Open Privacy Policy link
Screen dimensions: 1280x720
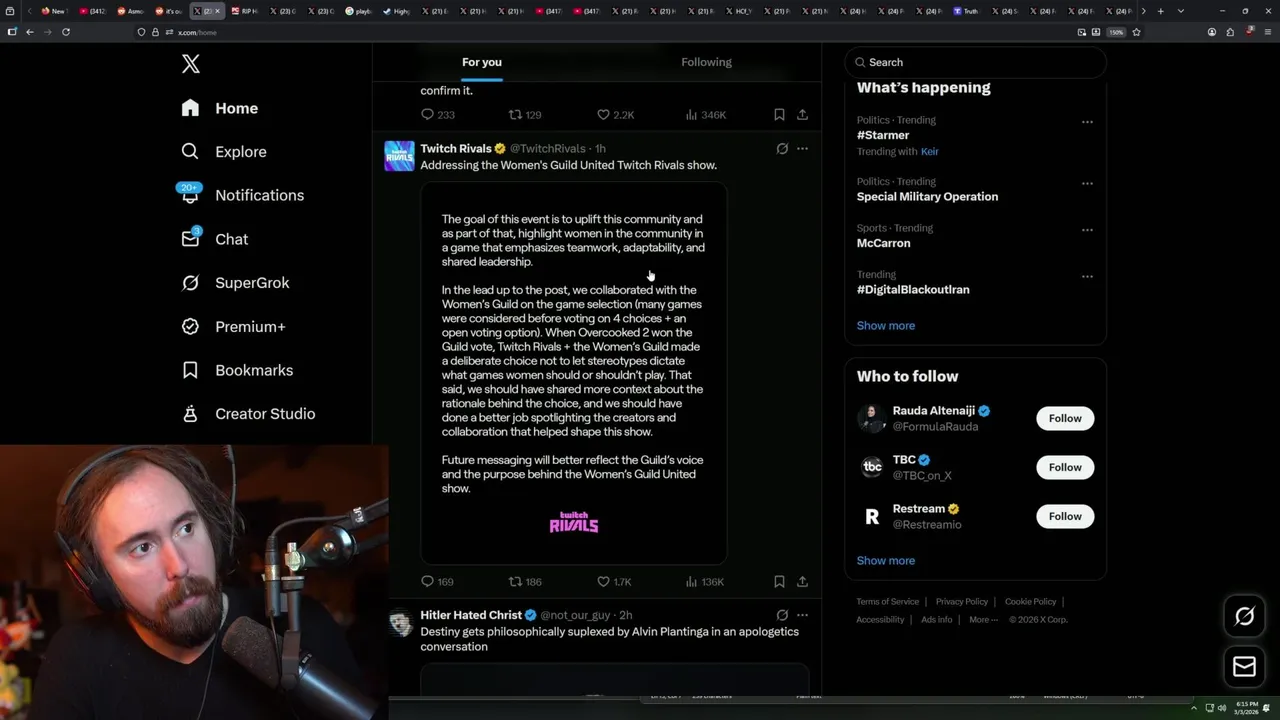(x=961, y=602)
